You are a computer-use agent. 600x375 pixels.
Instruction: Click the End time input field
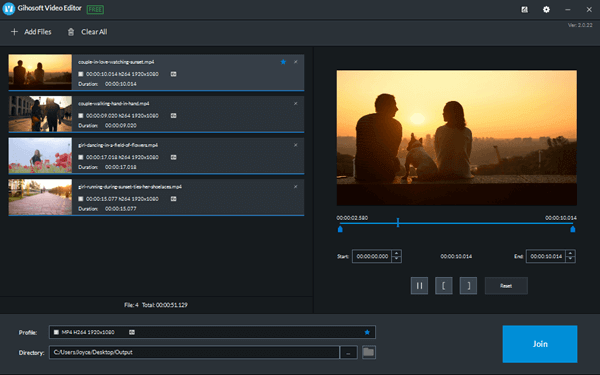click(x=546, y=256)
